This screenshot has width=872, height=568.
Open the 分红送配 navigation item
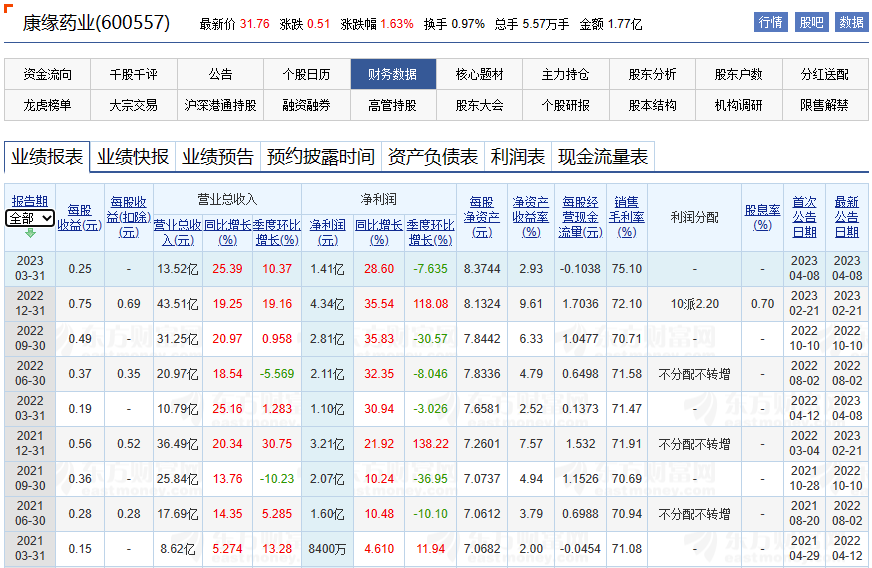tap(824, 74)
